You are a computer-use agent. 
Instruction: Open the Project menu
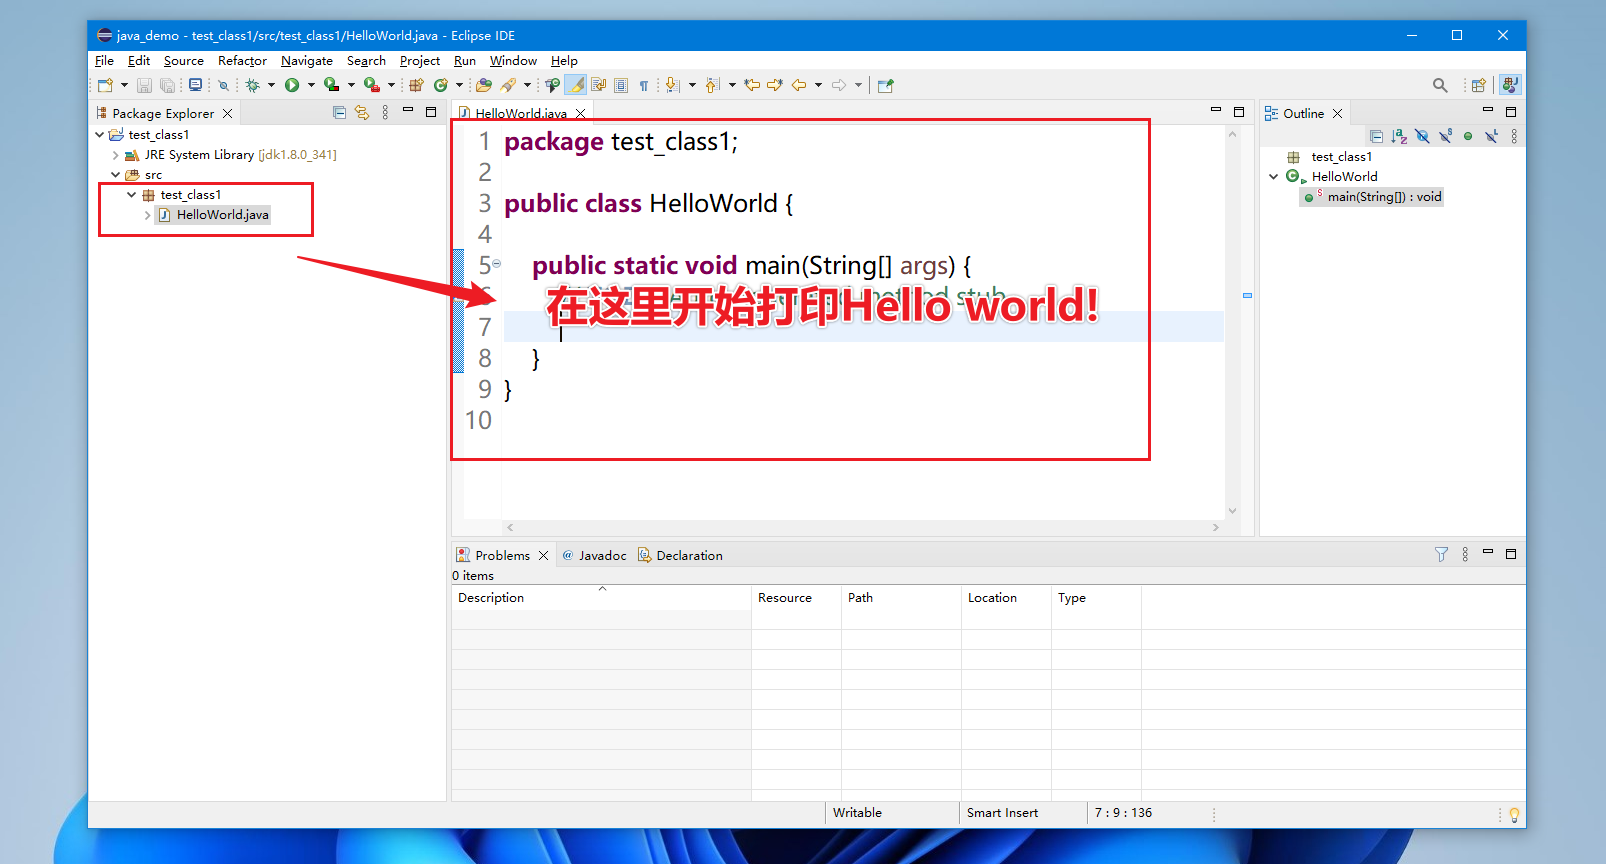click(420, 61)
